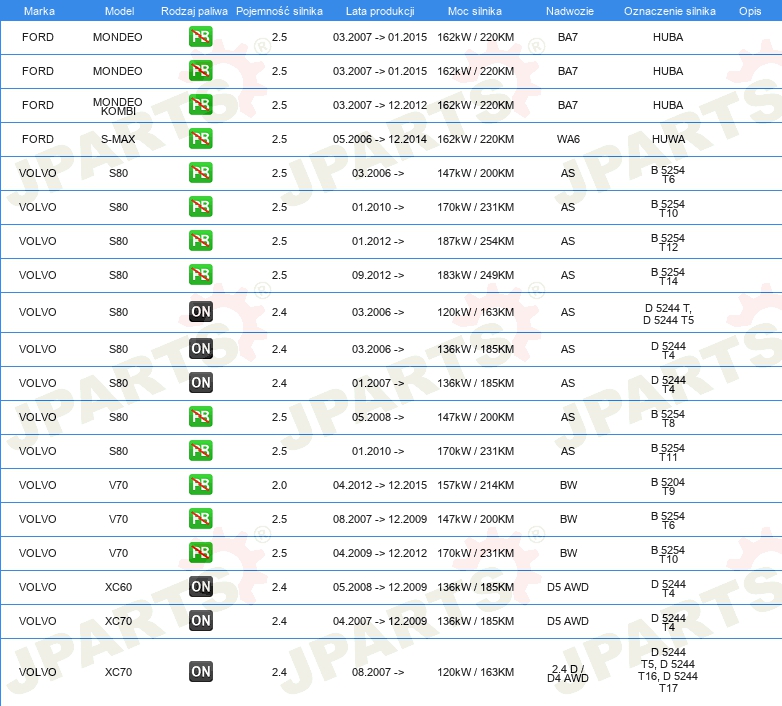Select the 2.4 D / D4 AWD body cell
This screenshot has height=706, width=782.
click(x=568, y=673)
